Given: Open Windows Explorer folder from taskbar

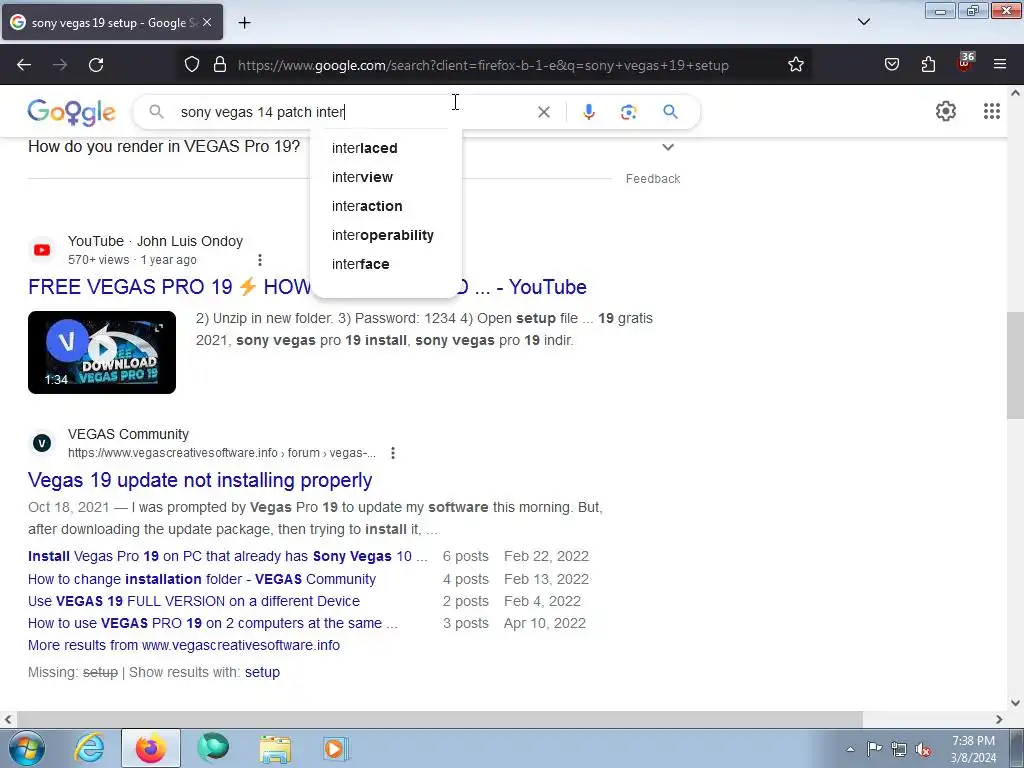Looking at the screenshot, I should tap(275, 748).
